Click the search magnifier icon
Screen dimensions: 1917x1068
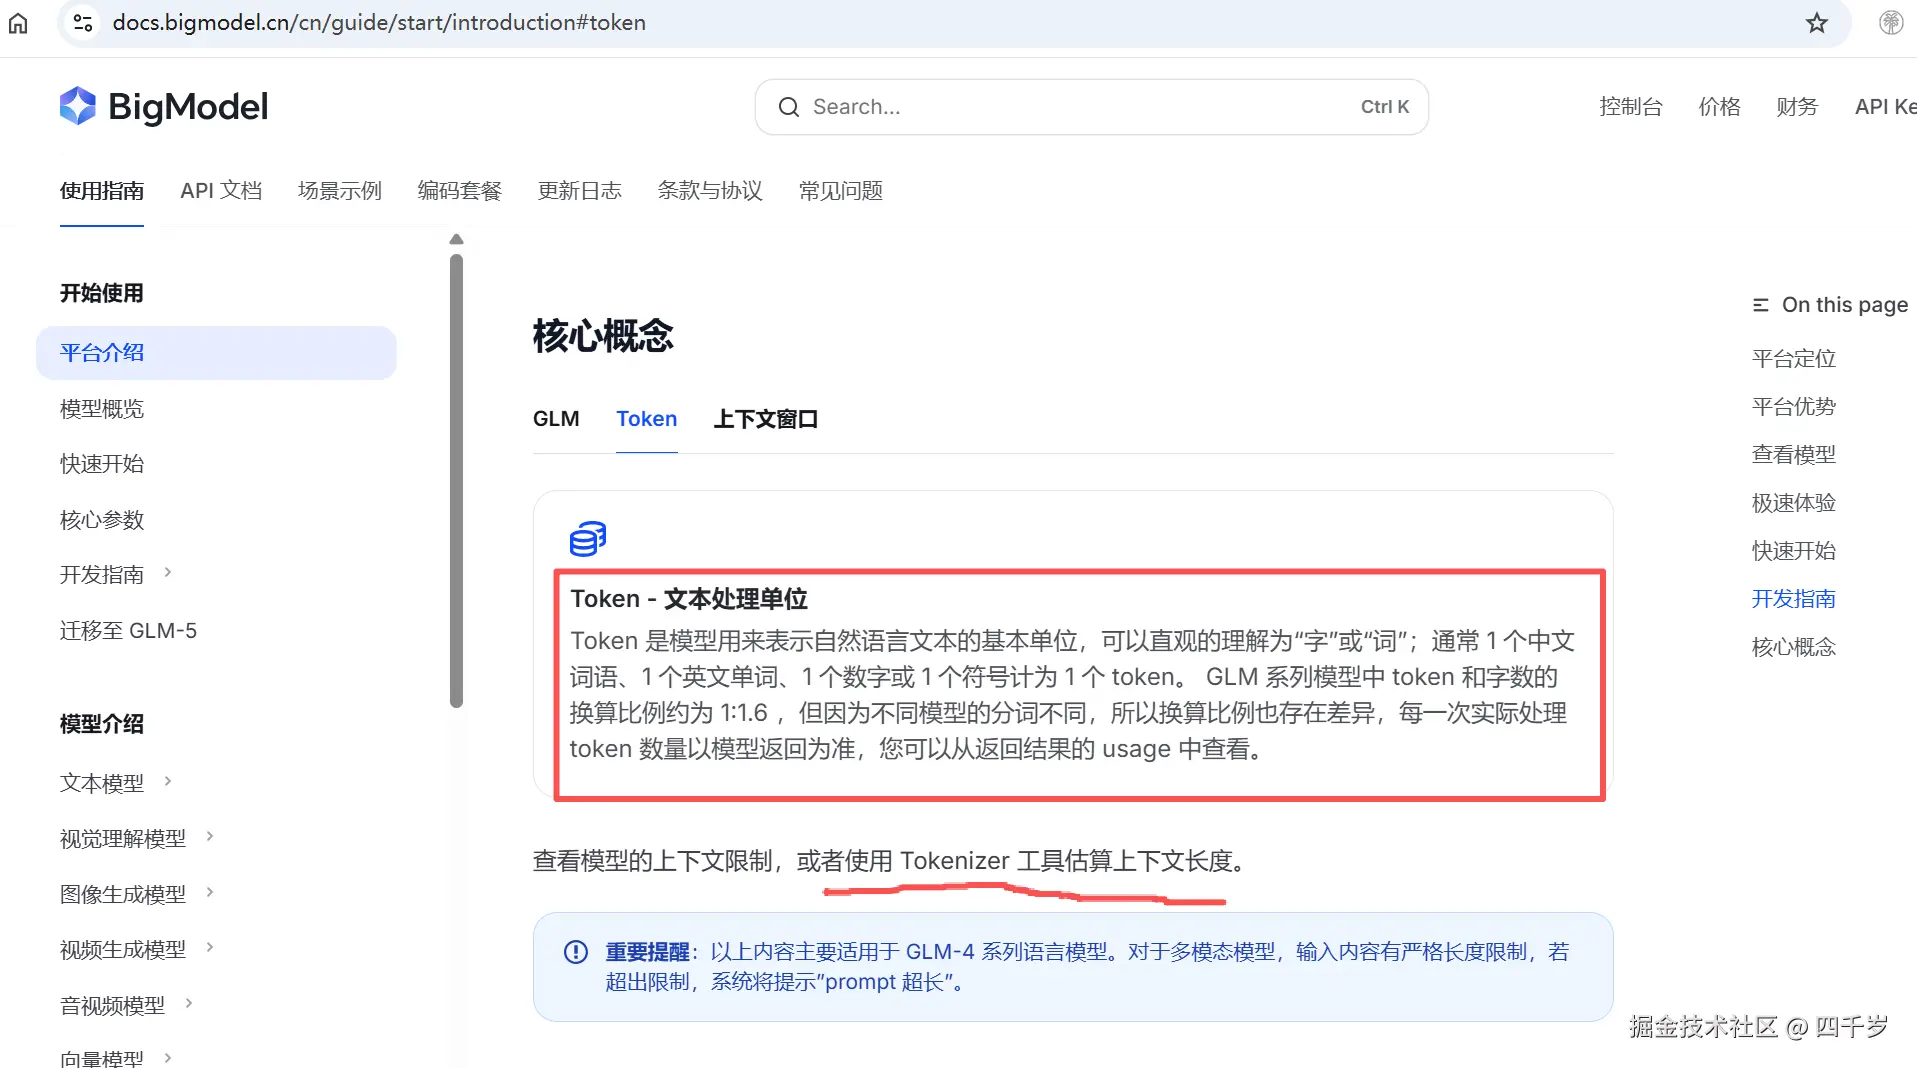[789, 106]
